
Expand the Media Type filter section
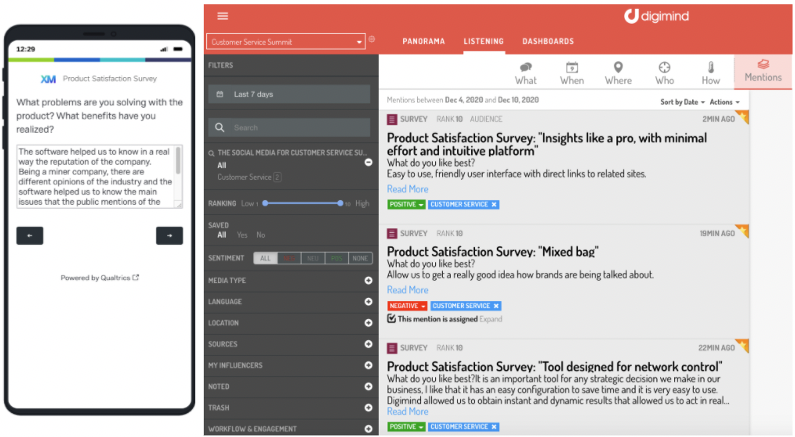[x=368, y=280]
